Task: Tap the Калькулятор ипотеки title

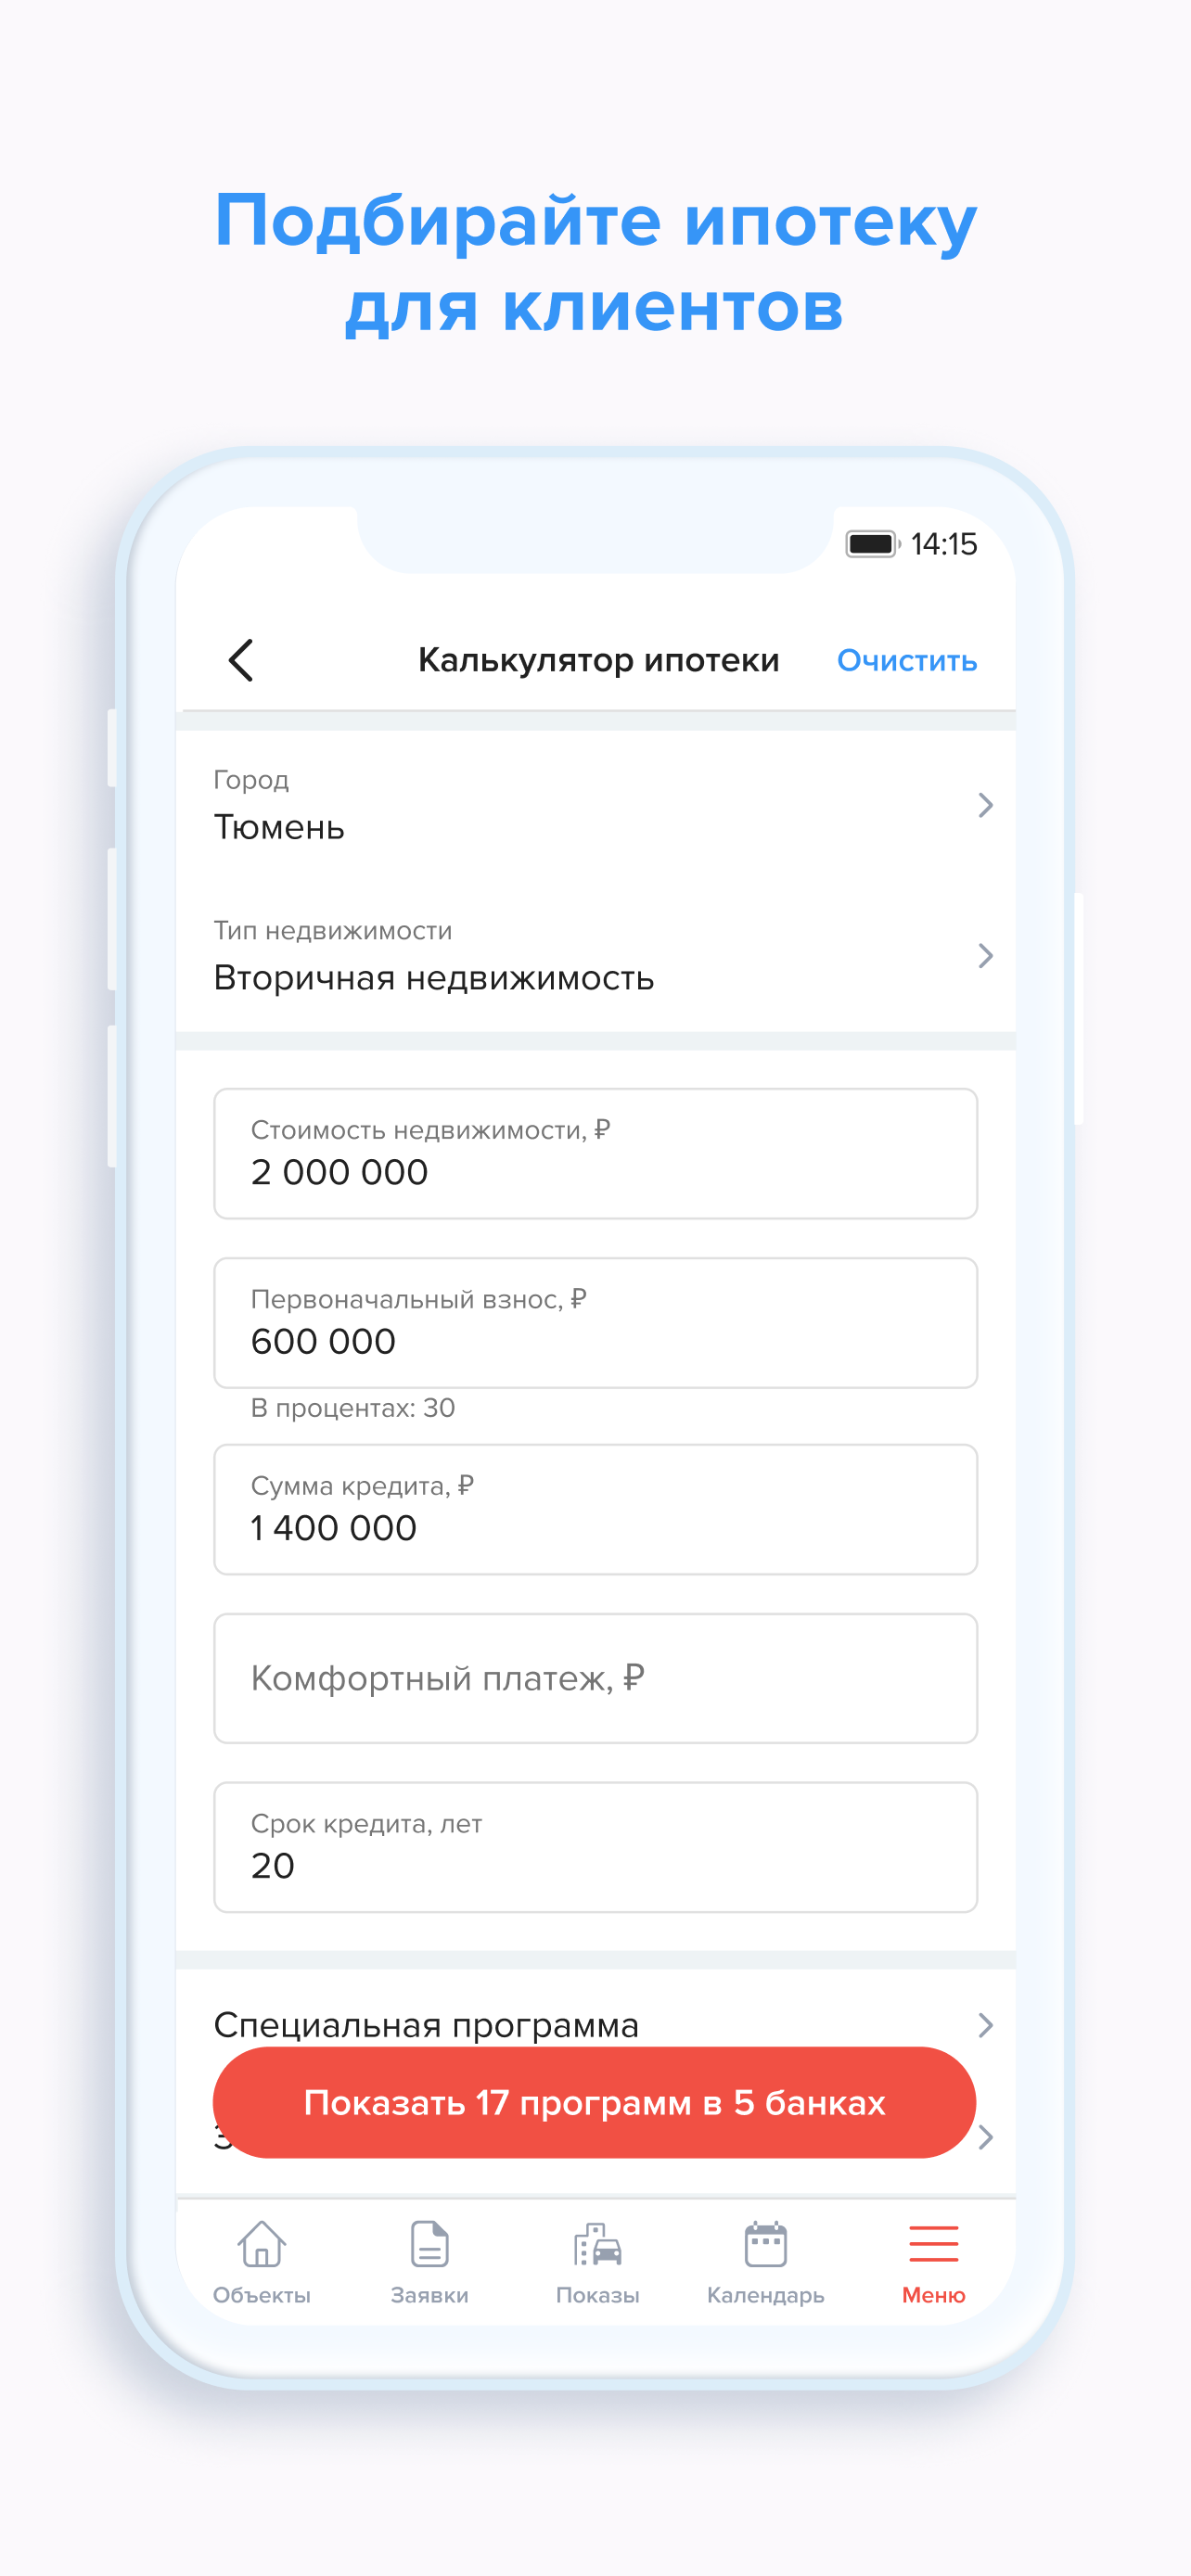Action: 598,660
